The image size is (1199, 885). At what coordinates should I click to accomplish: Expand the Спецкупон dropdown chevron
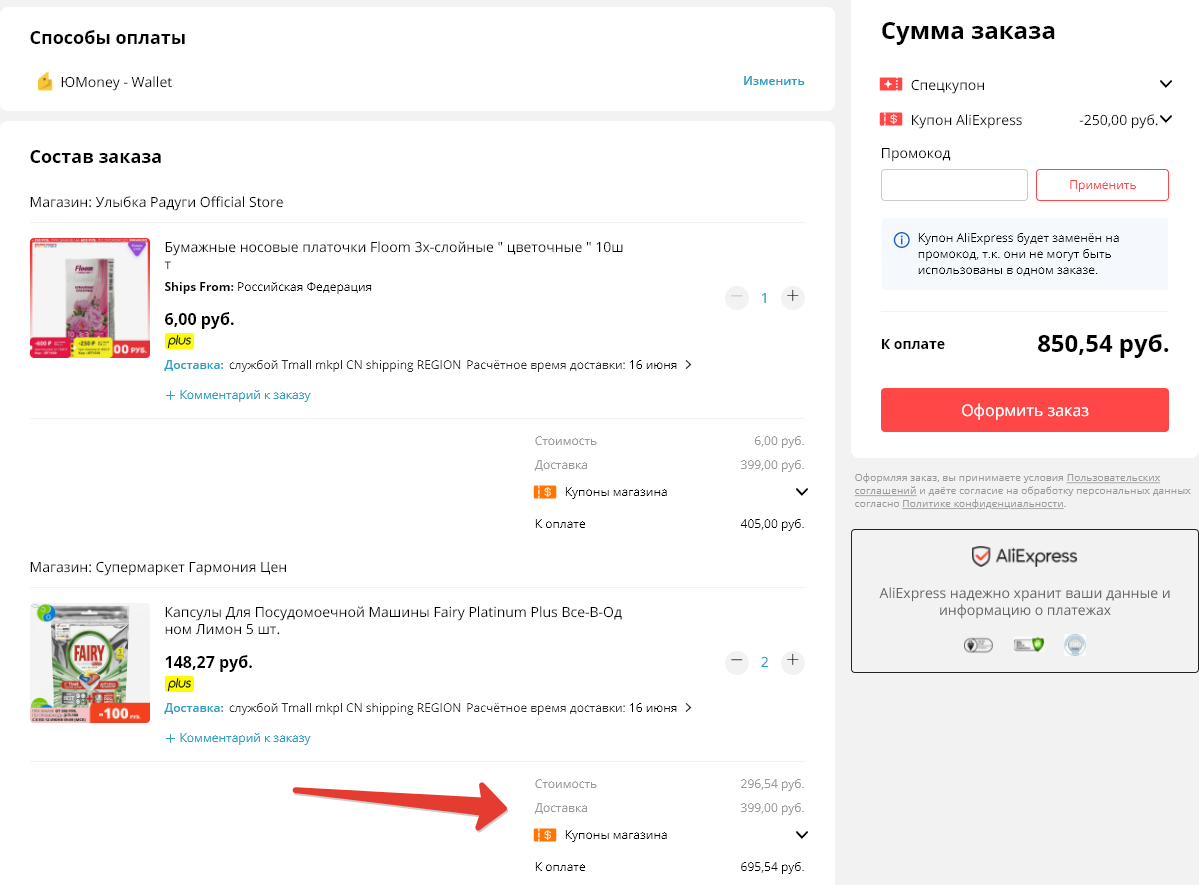[1165, 84]
